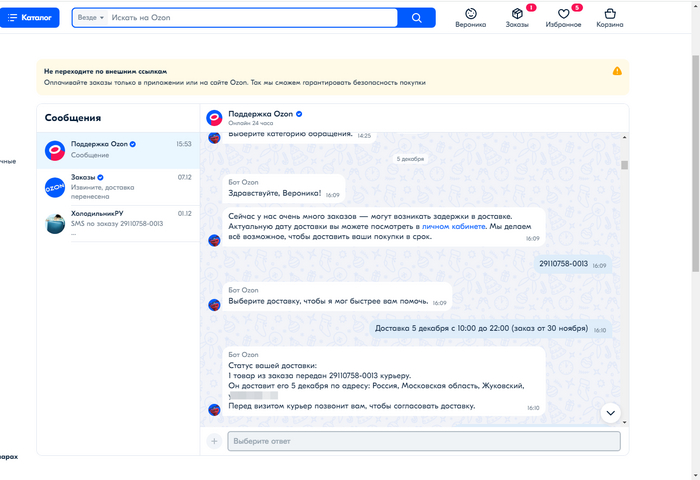Click the page vertical scrollbar
The image size is (700, 480).
[x=694, y=150]
